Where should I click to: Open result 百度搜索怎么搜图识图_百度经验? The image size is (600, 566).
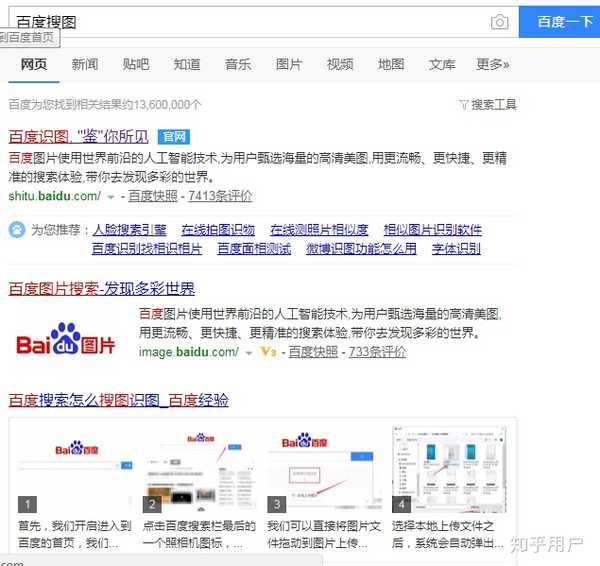(119, 400)
